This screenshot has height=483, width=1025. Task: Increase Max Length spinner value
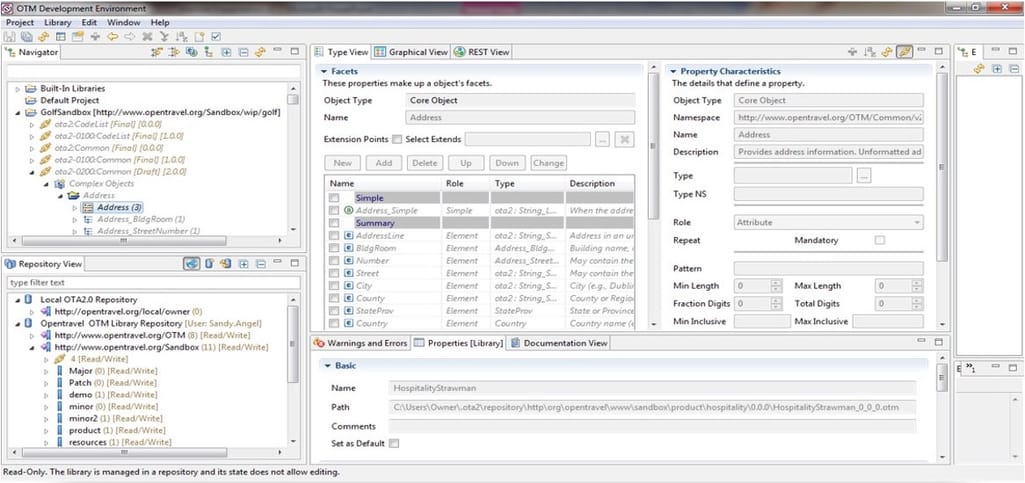click(x=917, y=283)
